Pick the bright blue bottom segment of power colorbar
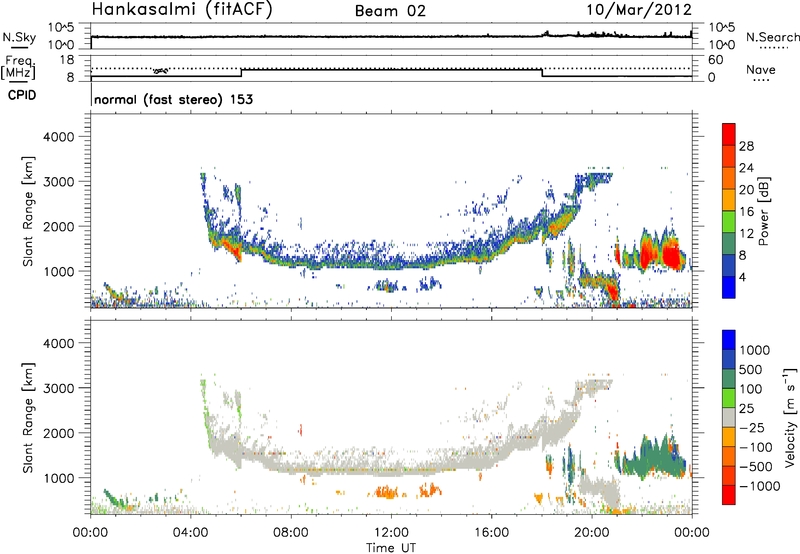Screen dimensions: 800x554 [729, 287]
